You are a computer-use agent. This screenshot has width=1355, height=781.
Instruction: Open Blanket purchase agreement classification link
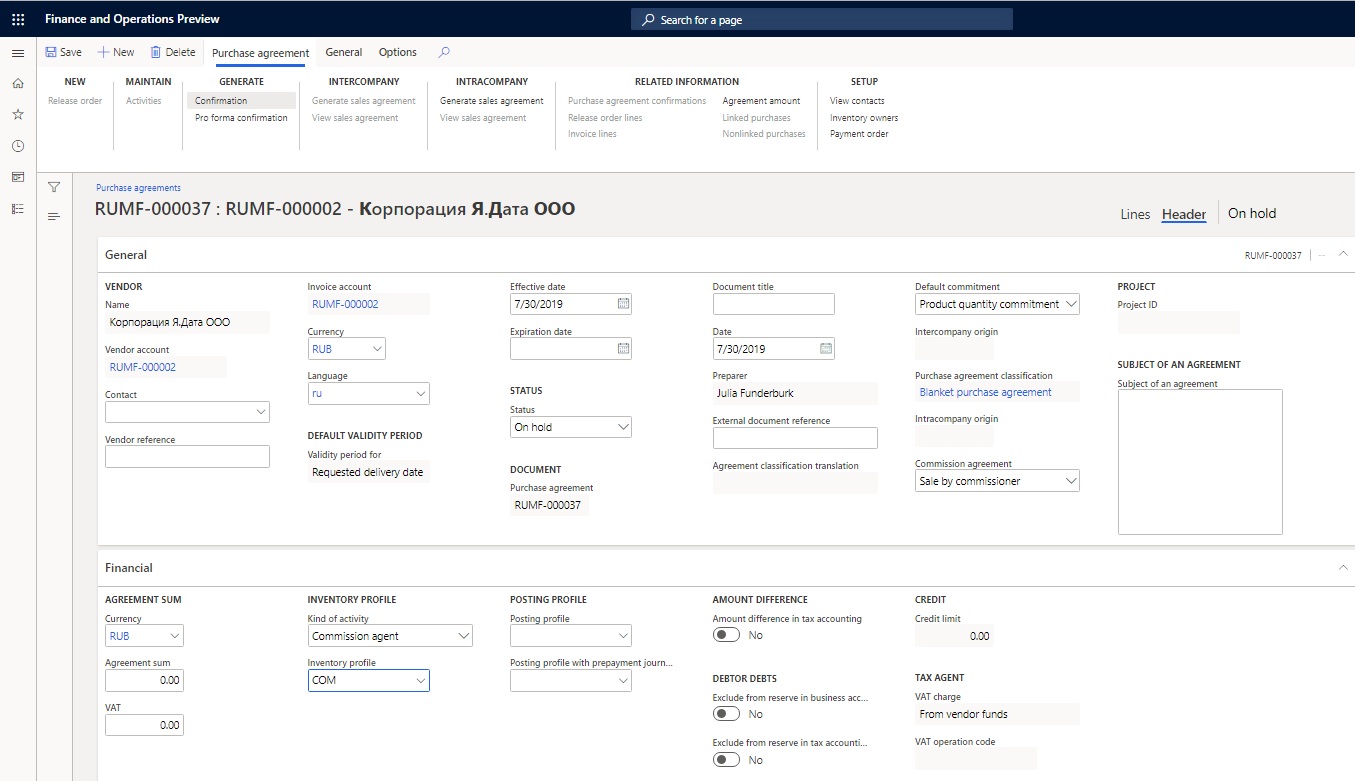coord(986,392)
